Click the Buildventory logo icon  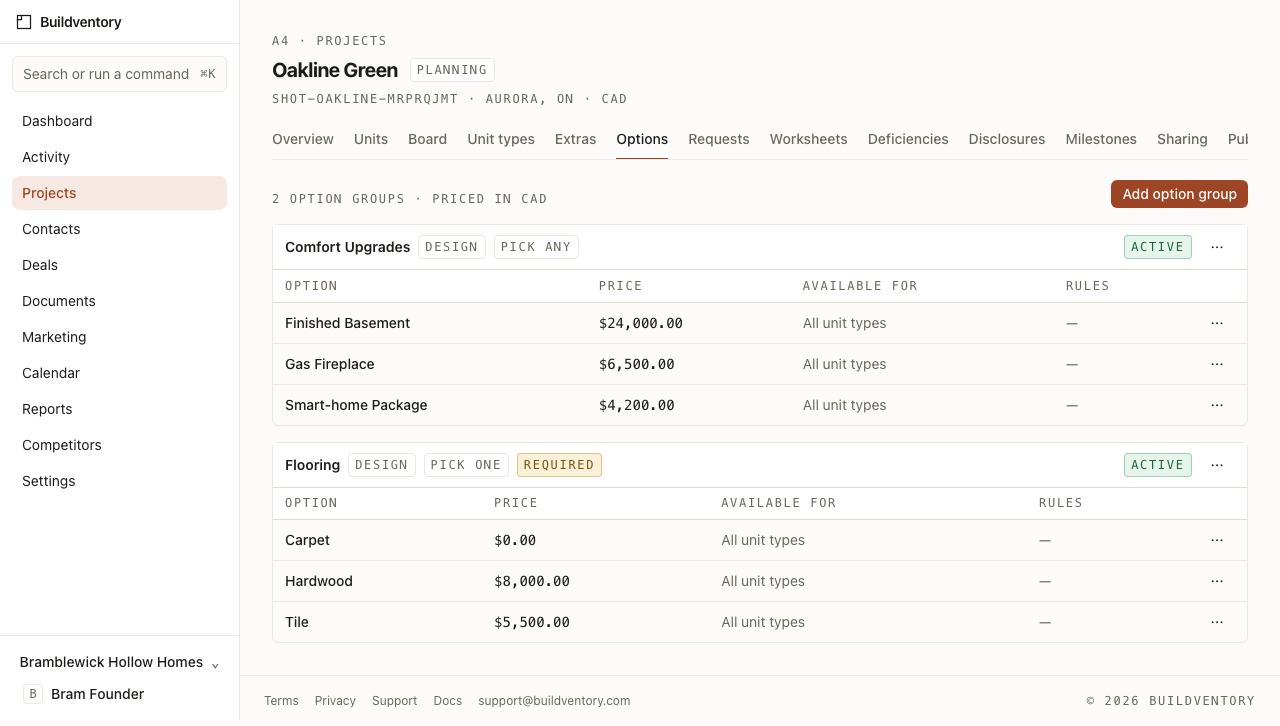point(24,22)
